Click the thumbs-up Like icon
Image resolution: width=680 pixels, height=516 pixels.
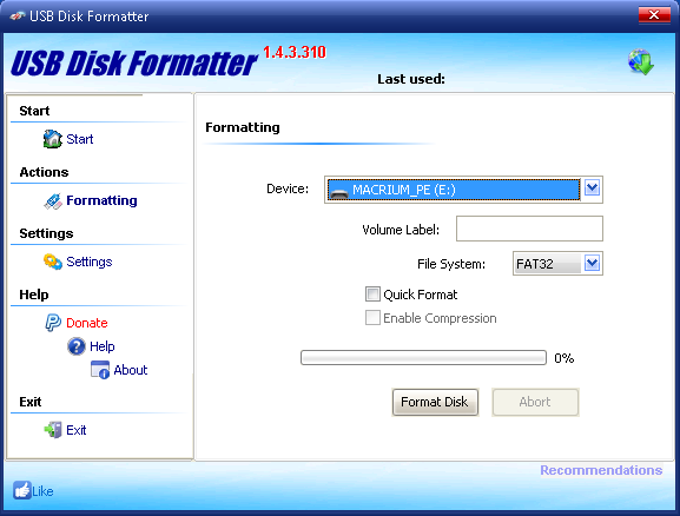click(x=22, y=490)
